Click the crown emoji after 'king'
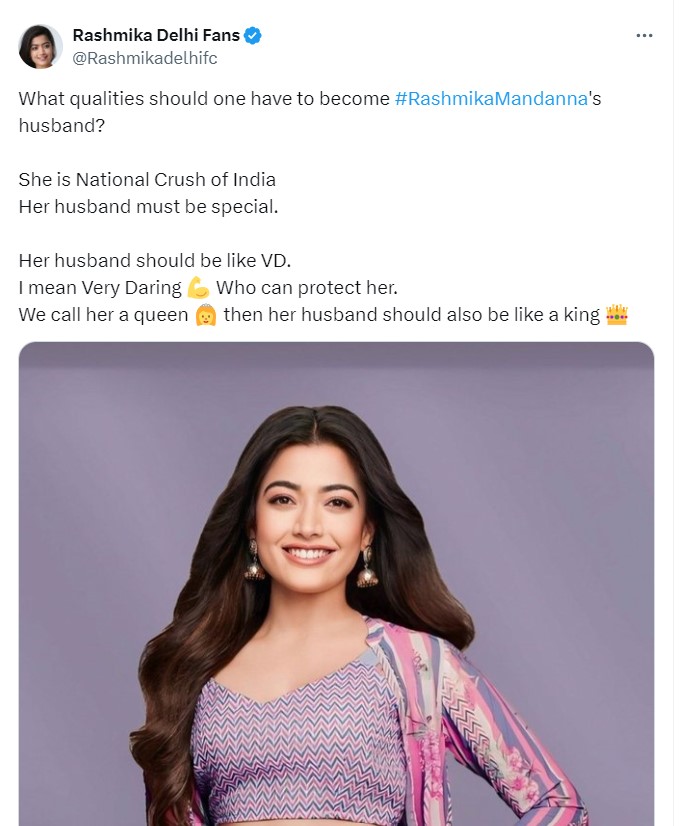 click(x=617, y=316)
